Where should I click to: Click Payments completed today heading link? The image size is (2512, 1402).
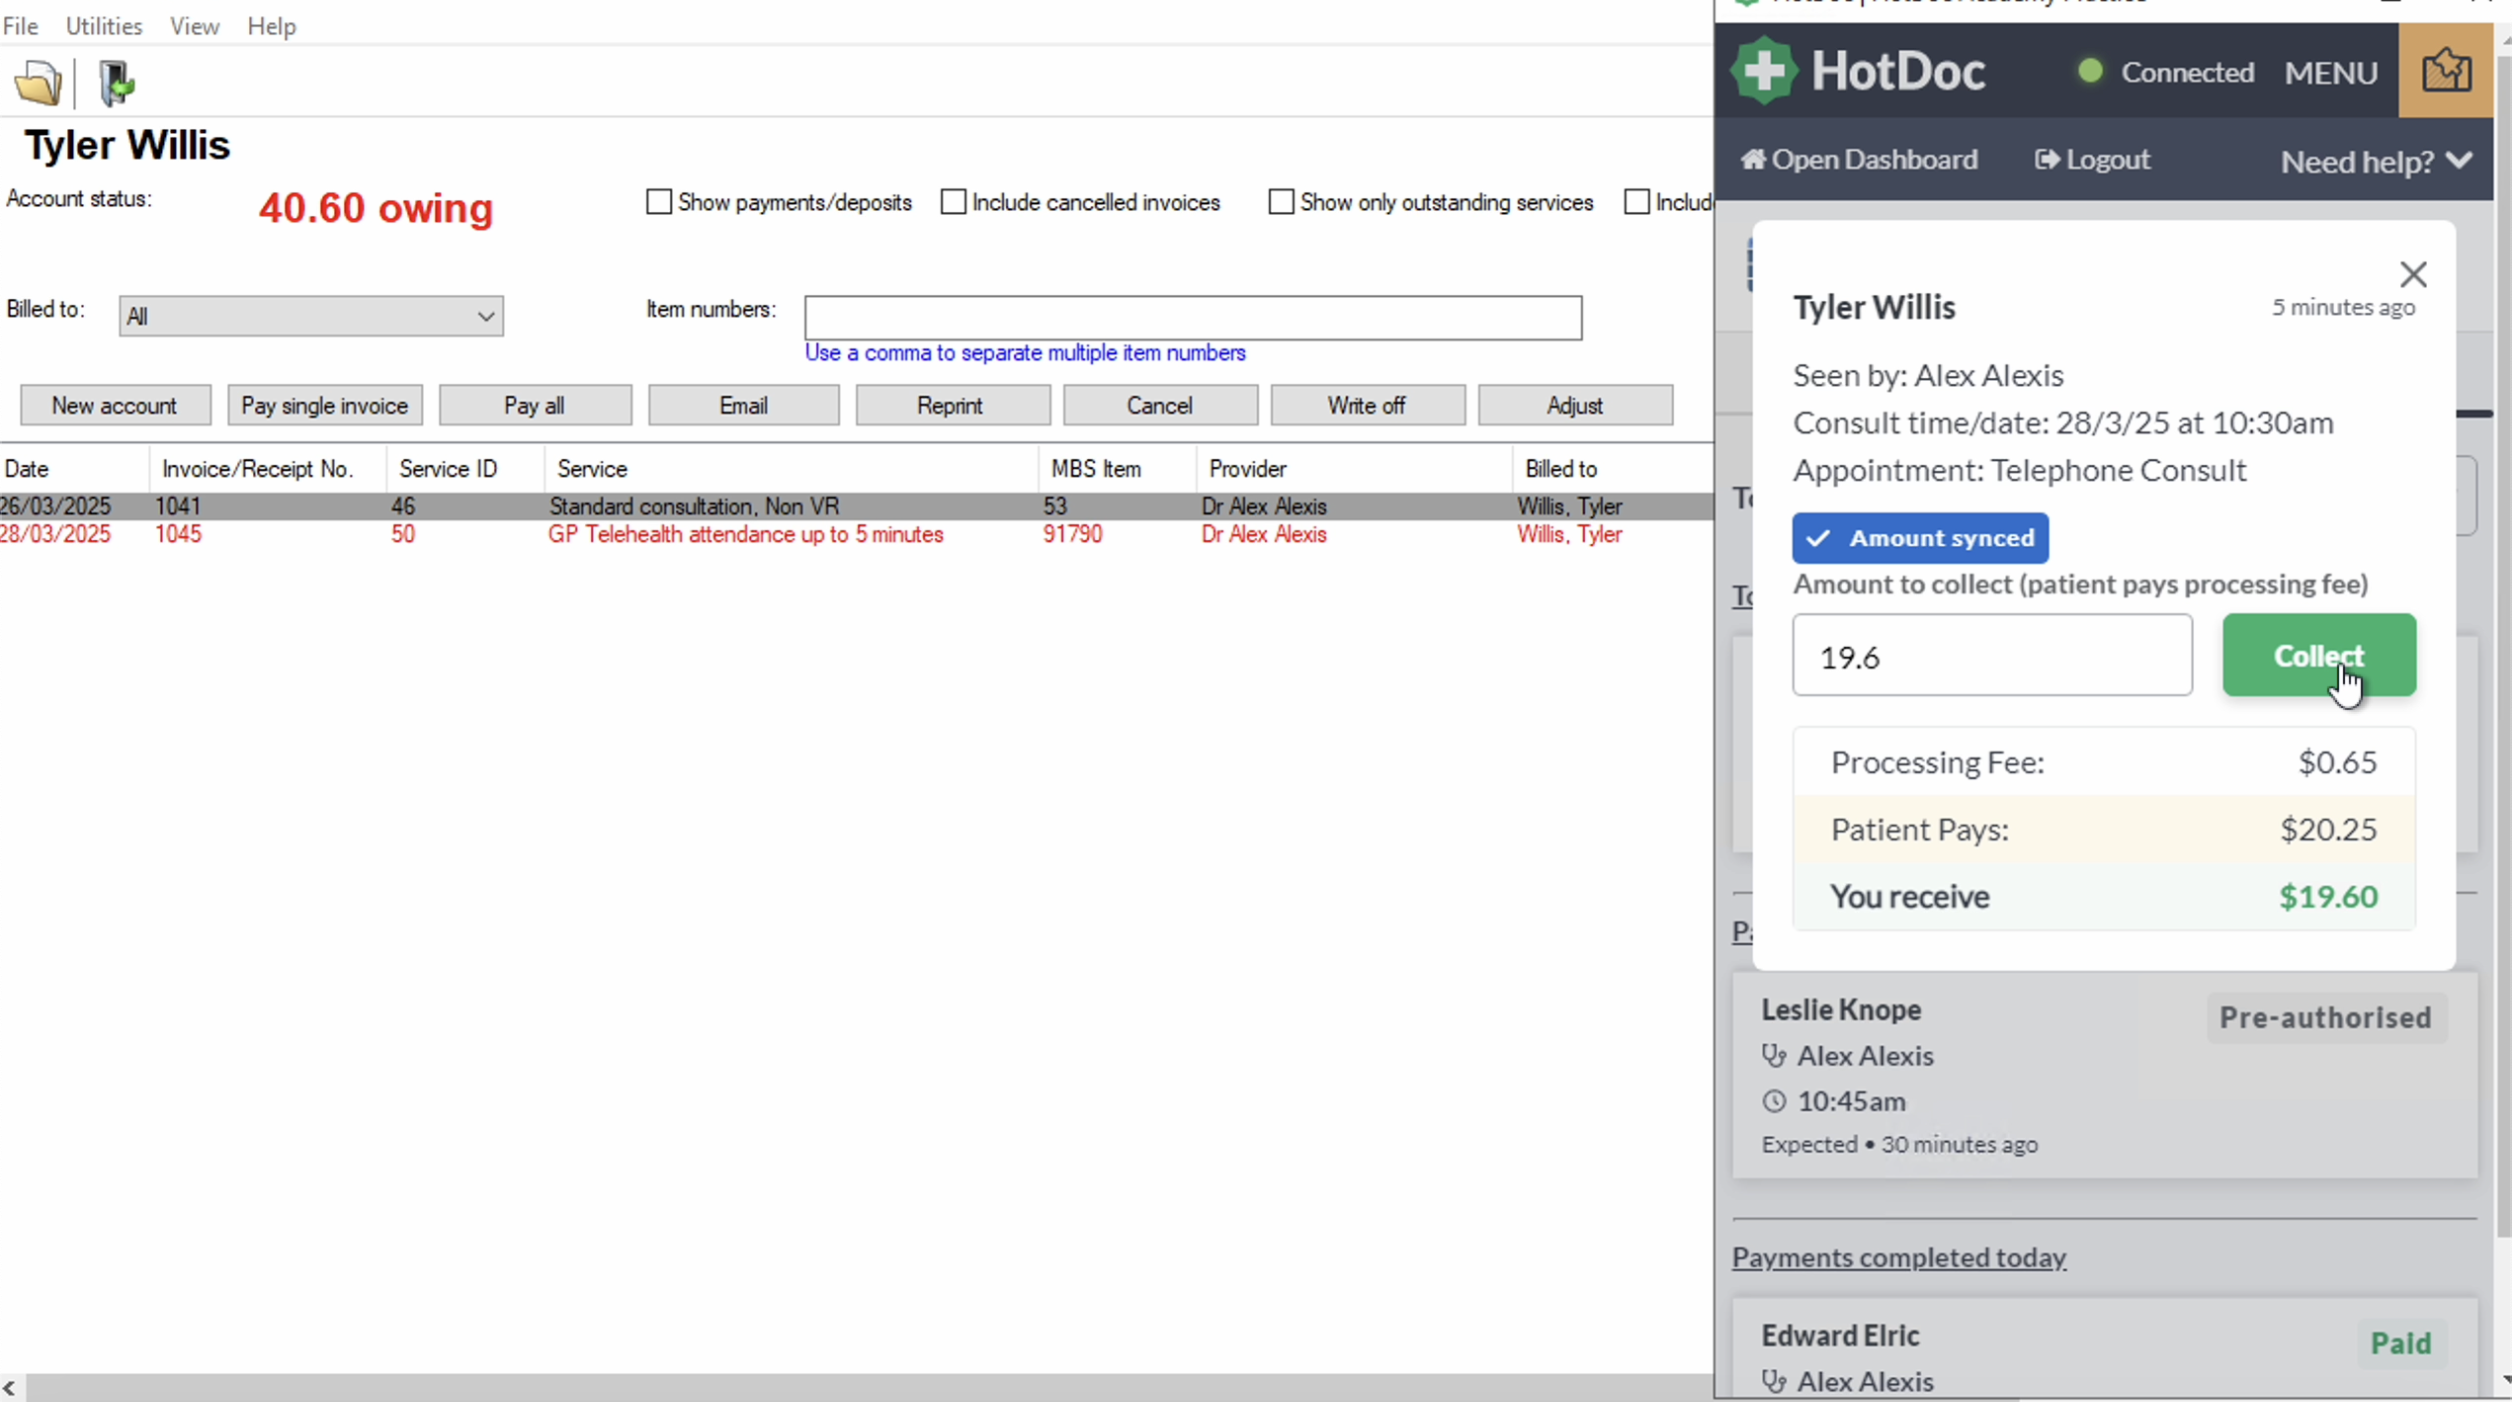(1899, 1257)
